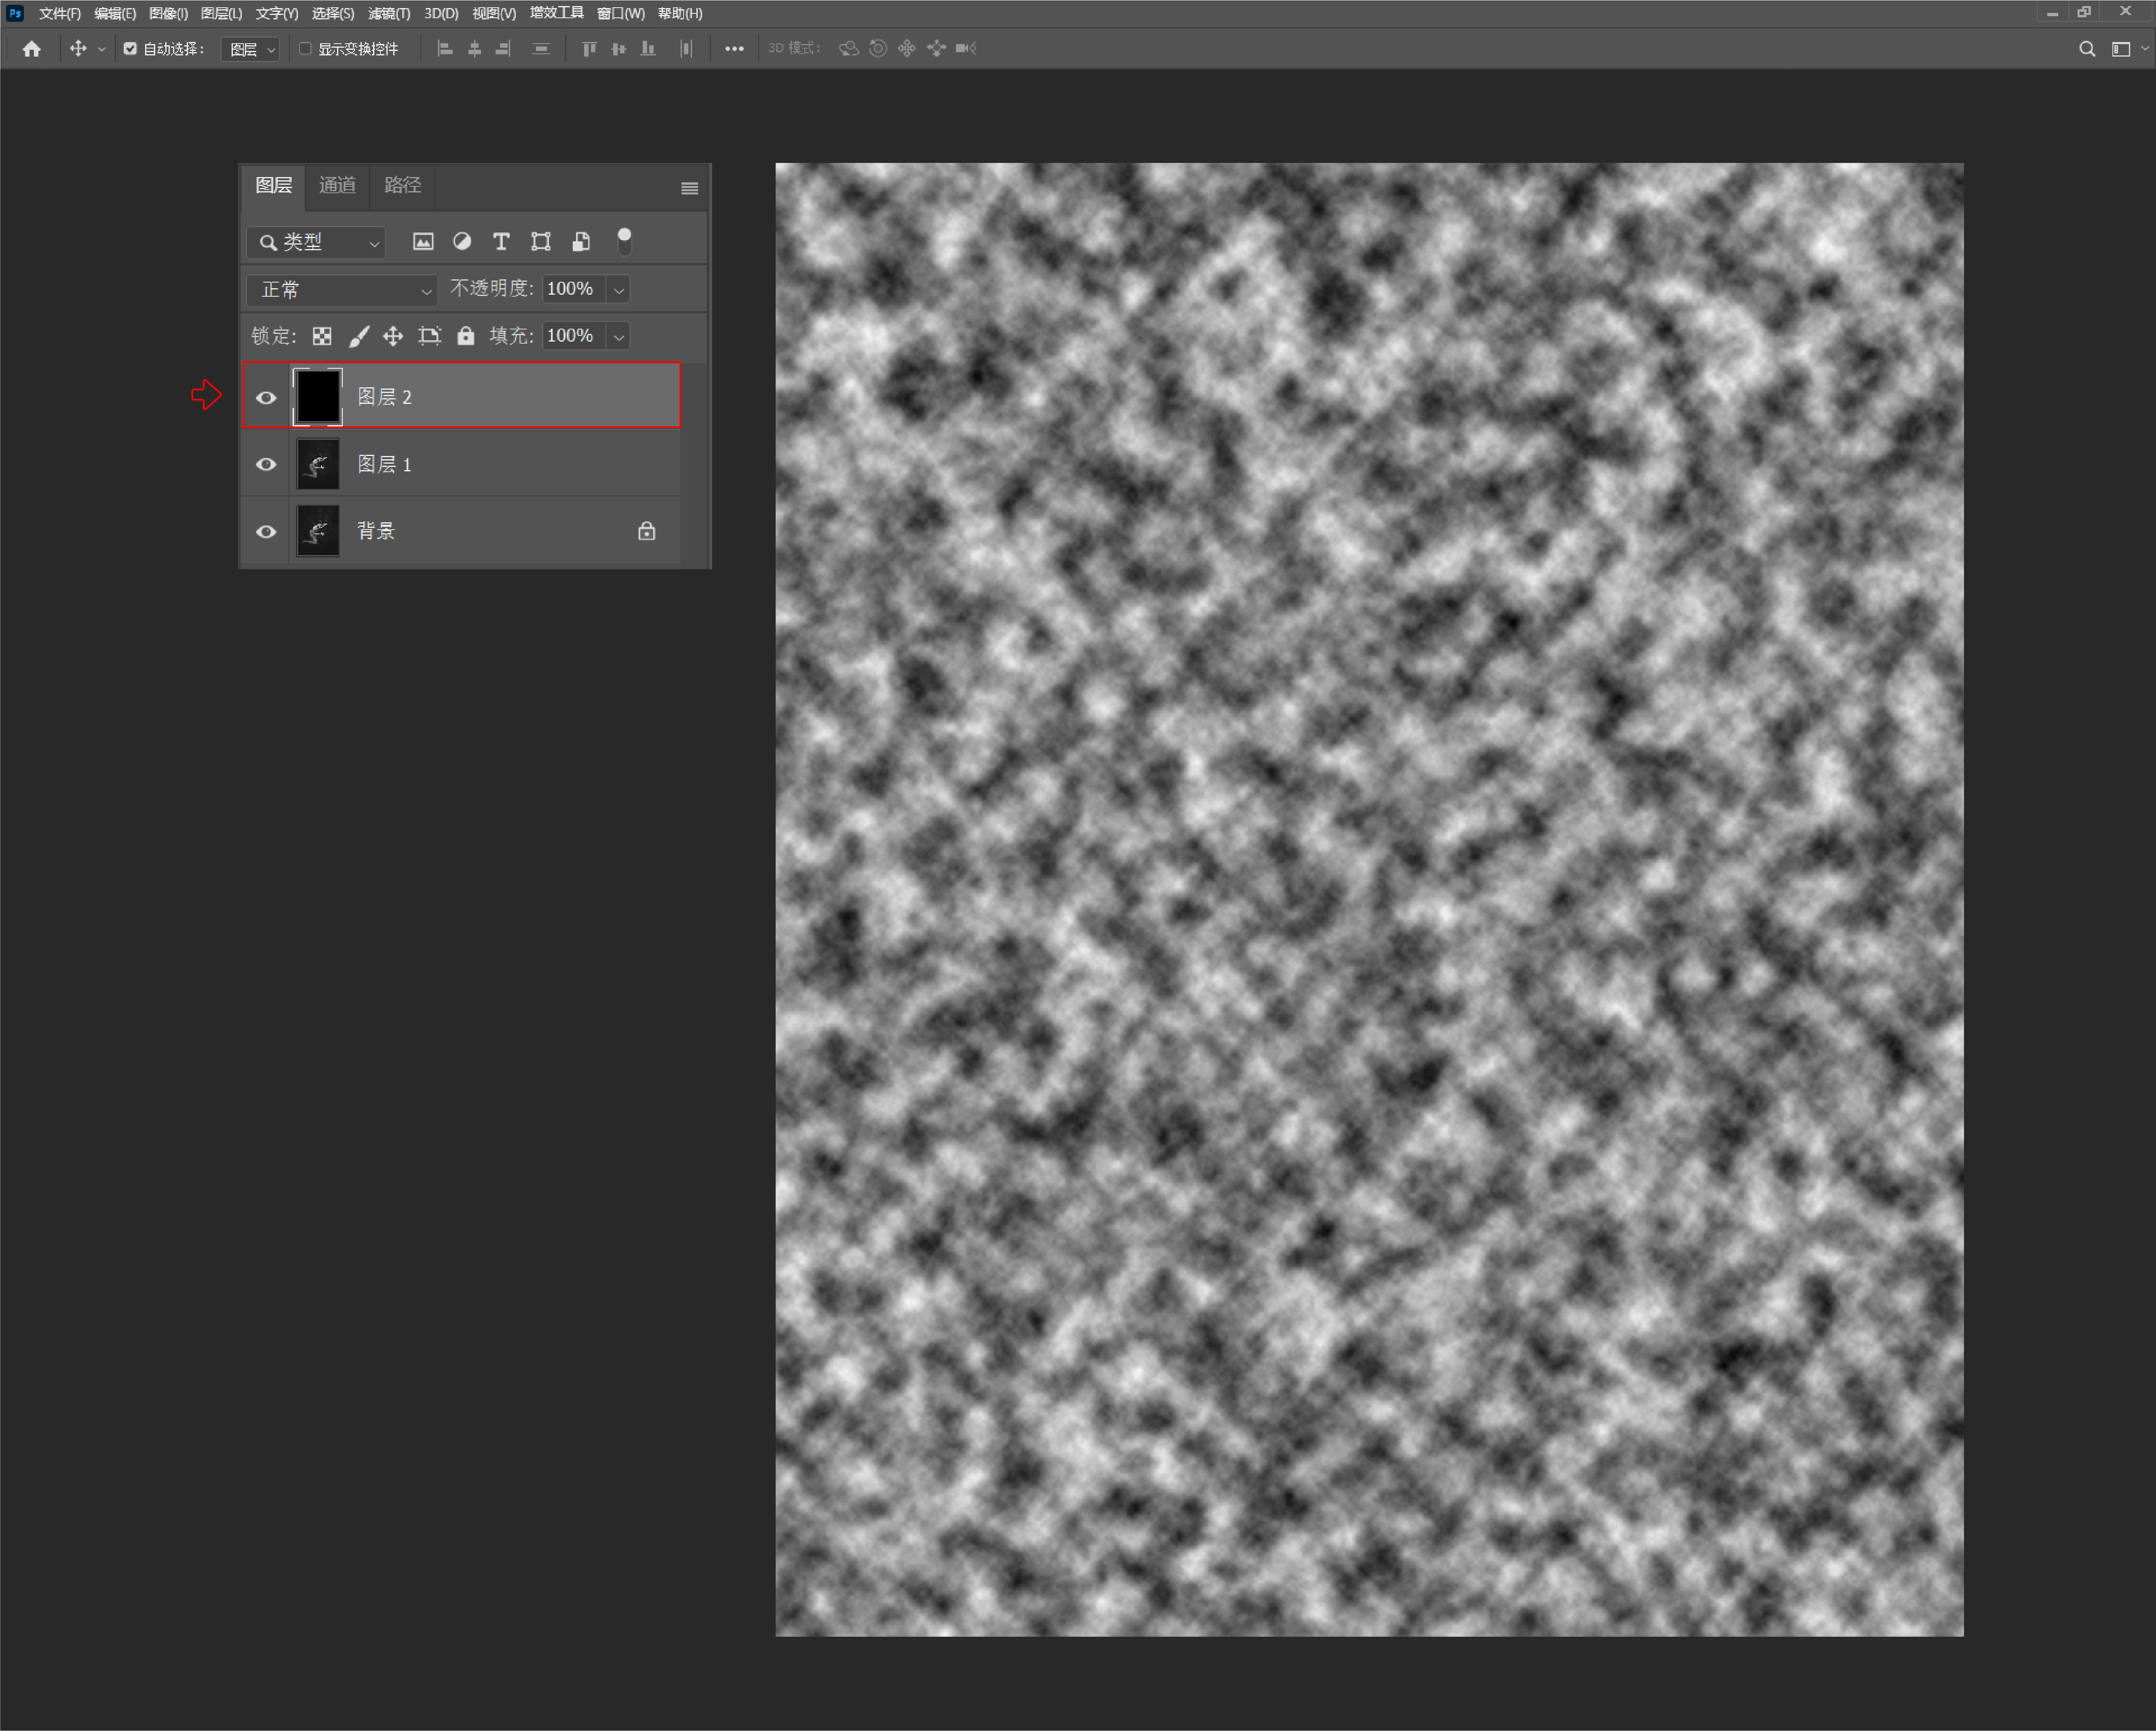2156x1731 pixels.
Task: Open the search magnifier at top right
Action: click(2087, 49)
